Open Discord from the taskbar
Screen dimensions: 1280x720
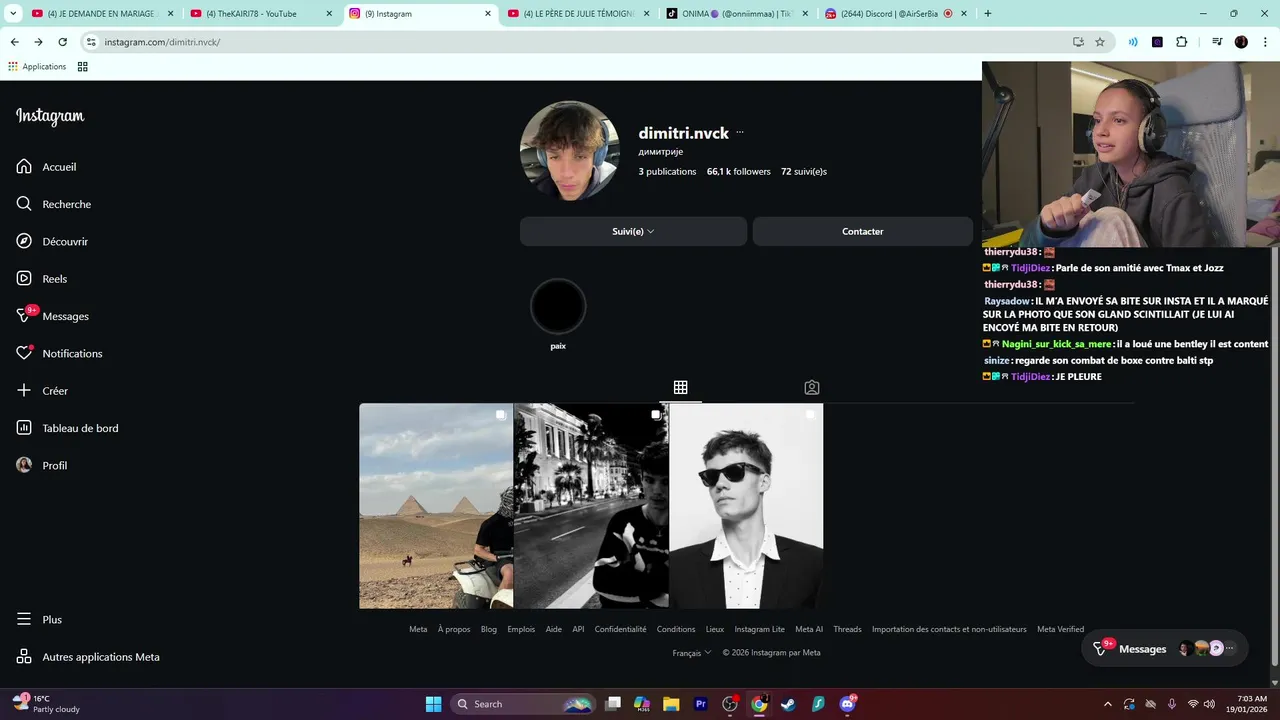848,704
